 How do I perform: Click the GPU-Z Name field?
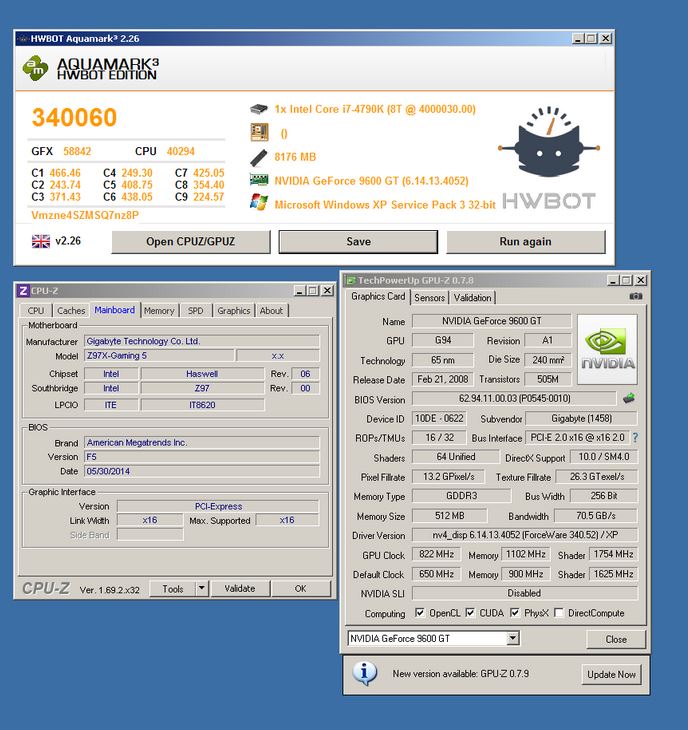[492, 321]
